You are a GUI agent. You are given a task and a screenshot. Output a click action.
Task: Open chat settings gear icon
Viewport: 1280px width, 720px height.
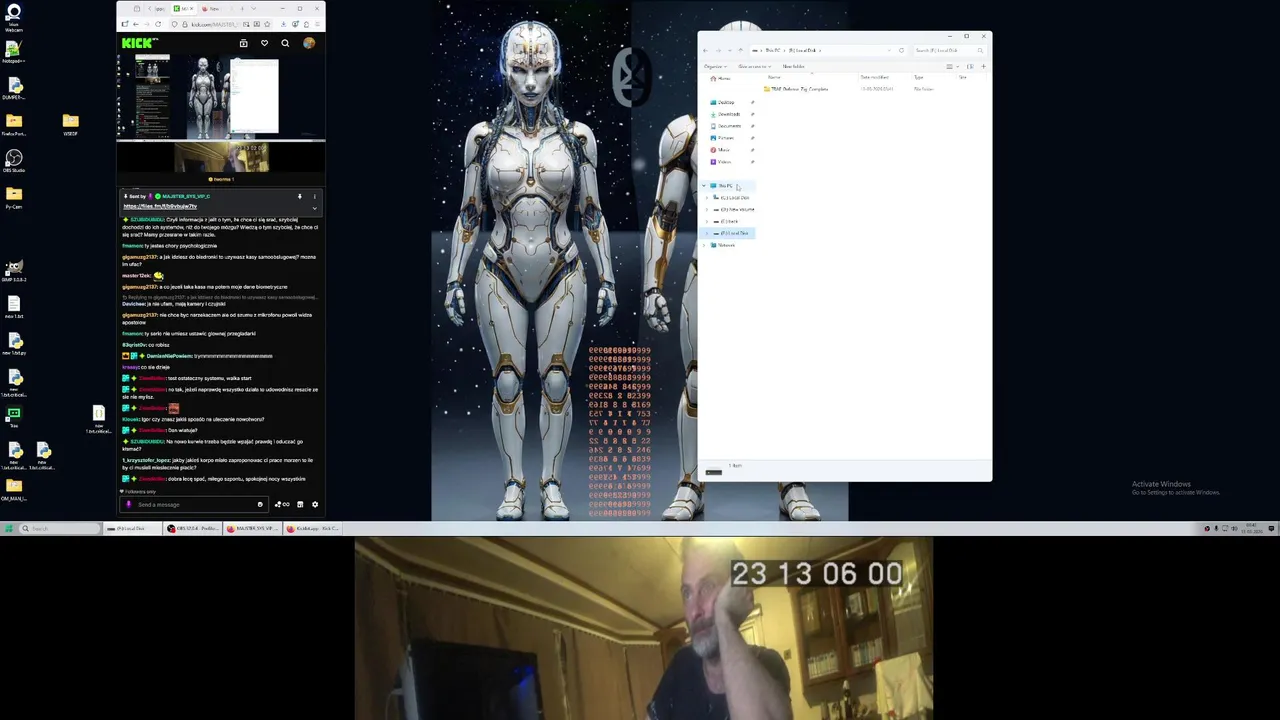coord(315,504)
